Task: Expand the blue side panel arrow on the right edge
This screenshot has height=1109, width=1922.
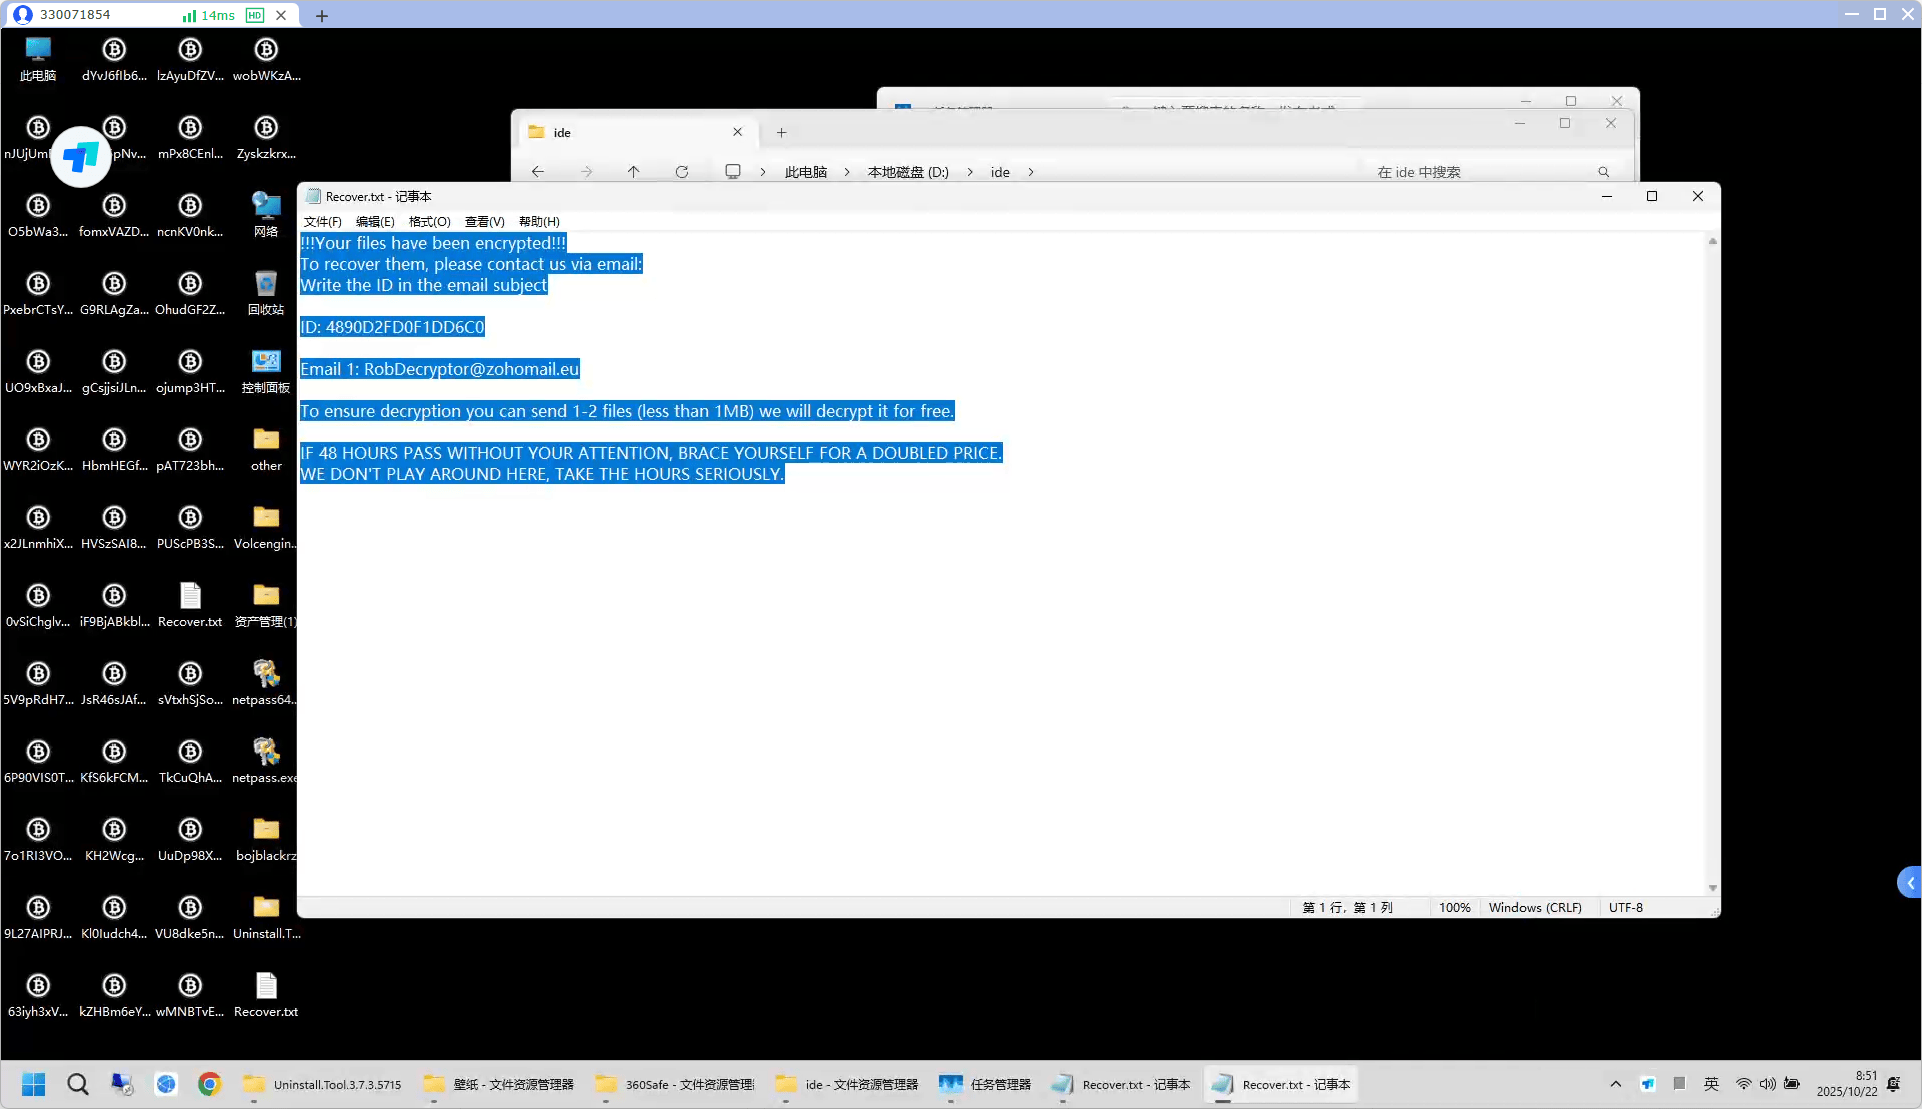Action: [1910, 883]
